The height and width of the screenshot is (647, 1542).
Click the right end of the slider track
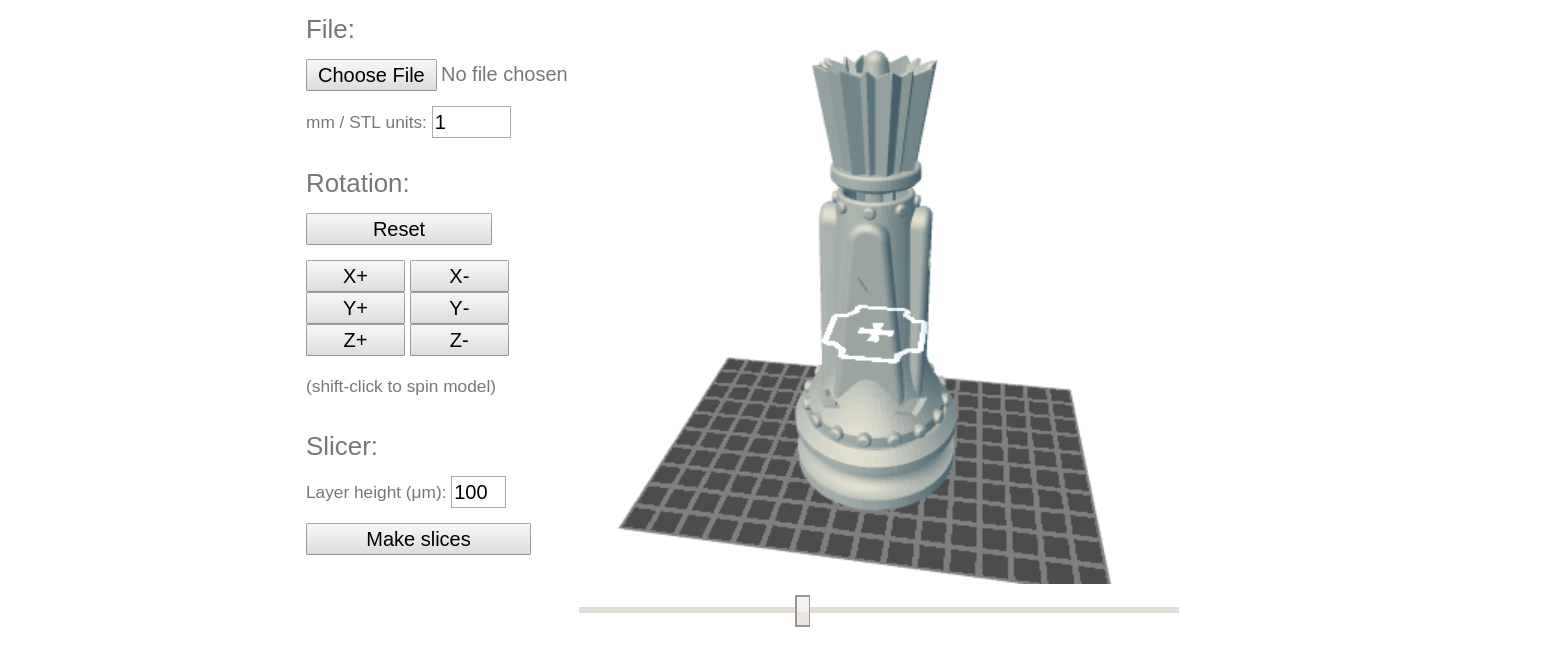point(1170,610)
